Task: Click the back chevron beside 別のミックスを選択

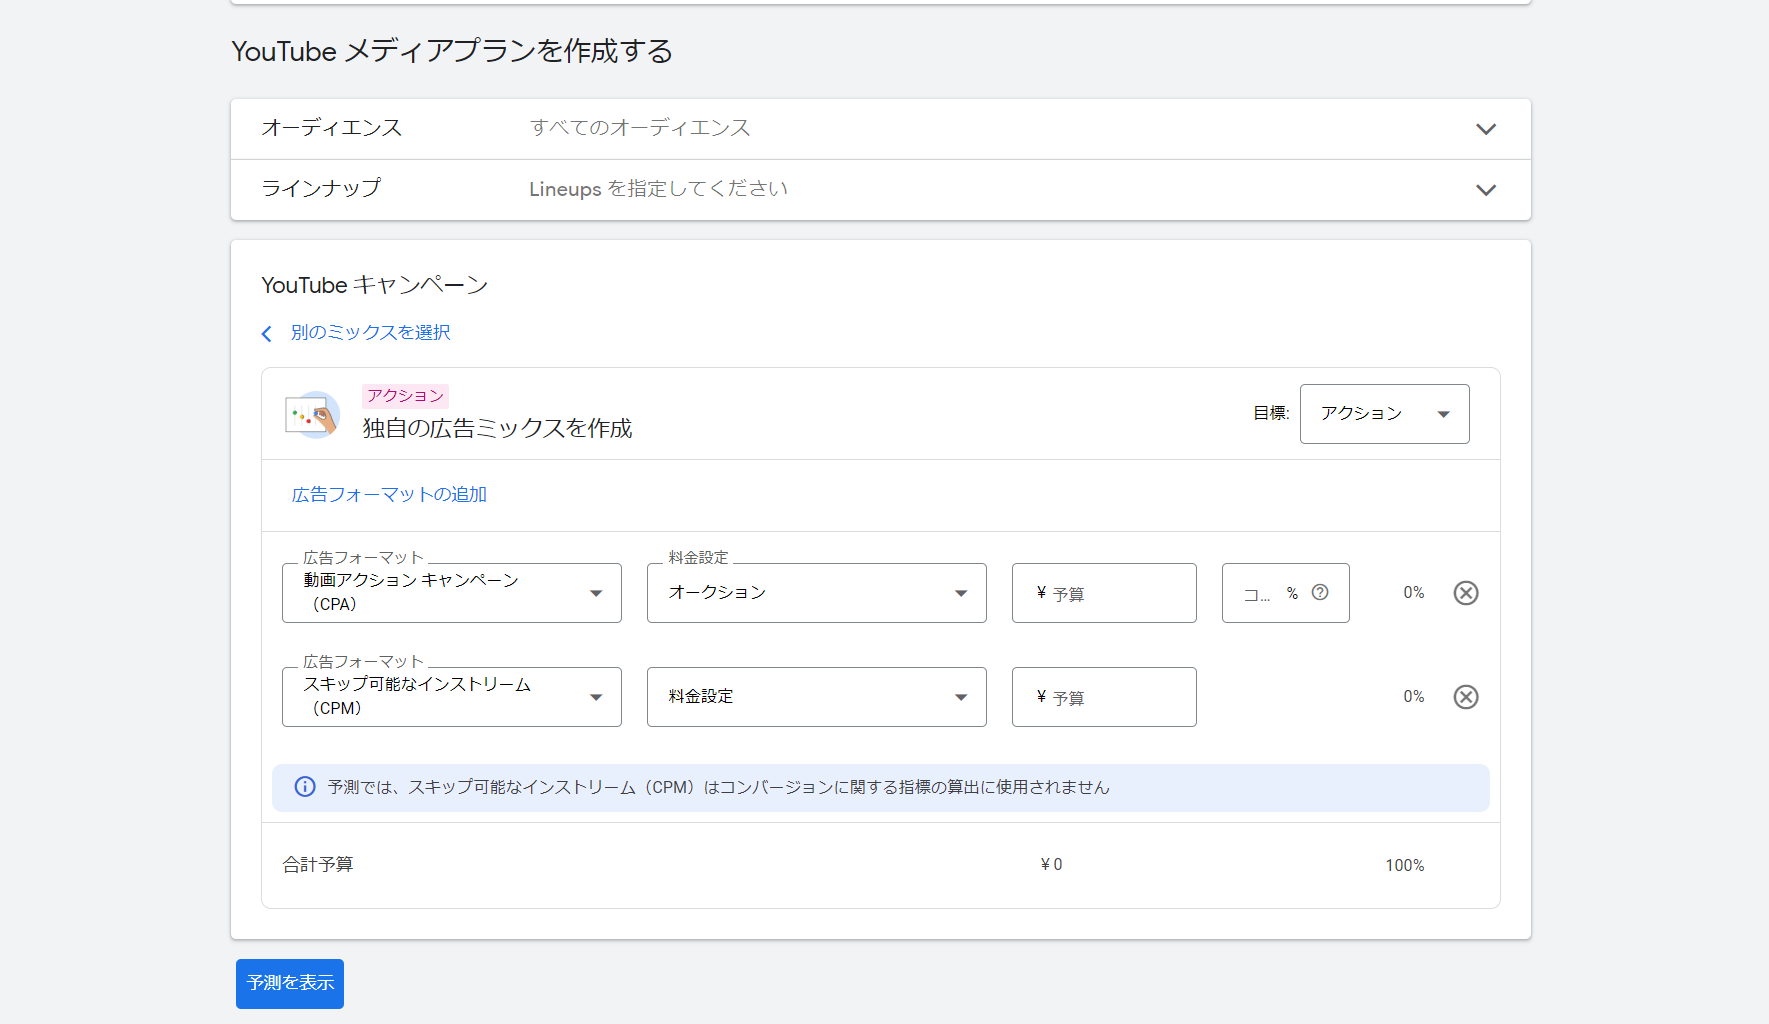Action: pos(266,333)
